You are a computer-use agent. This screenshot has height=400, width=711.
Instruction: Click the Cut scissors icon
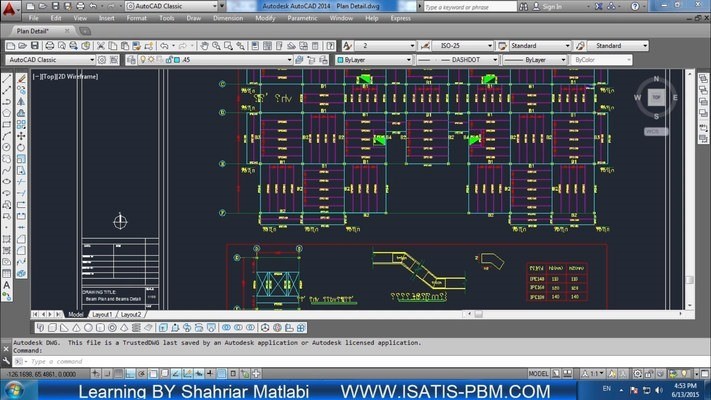click(x=101, y=46)
